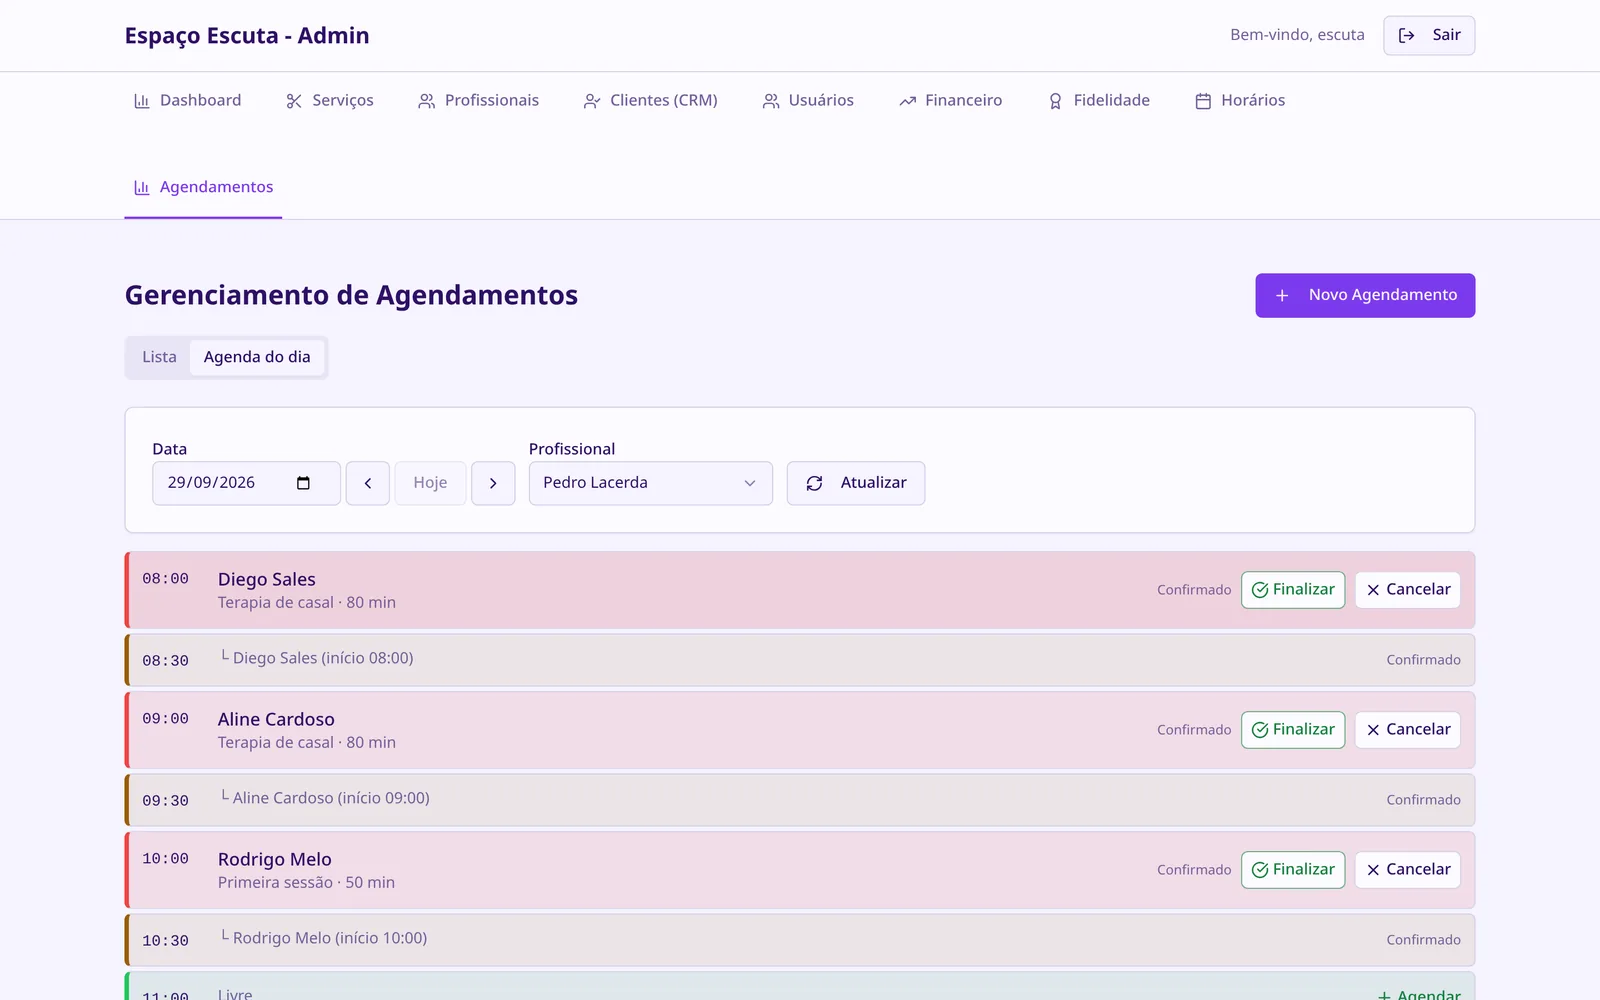Click the check-circle icon in Diego Sales' Finalizar
This screenshot has width=1600, height=1000.
(x=1260, y=590)
